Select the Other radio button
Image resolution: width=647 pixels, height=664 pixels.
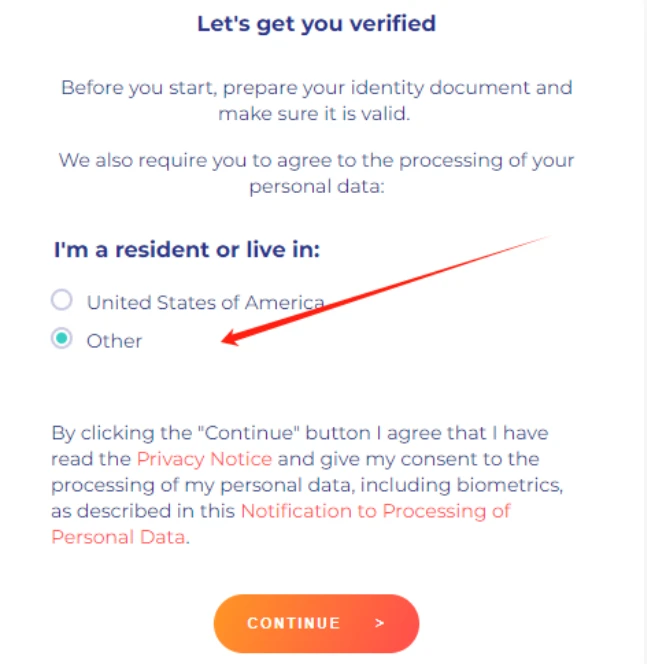[62, 340]
